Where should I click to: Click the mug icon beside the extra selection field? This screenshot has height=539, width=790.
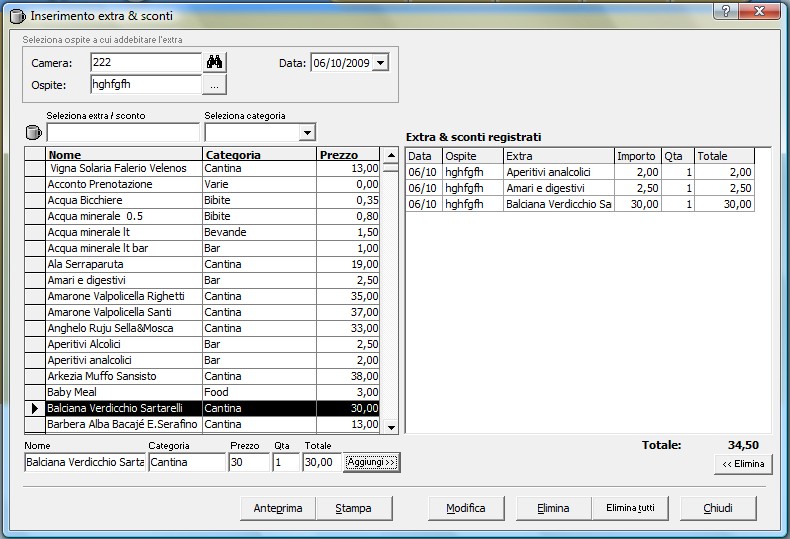(x=33, y=132)
